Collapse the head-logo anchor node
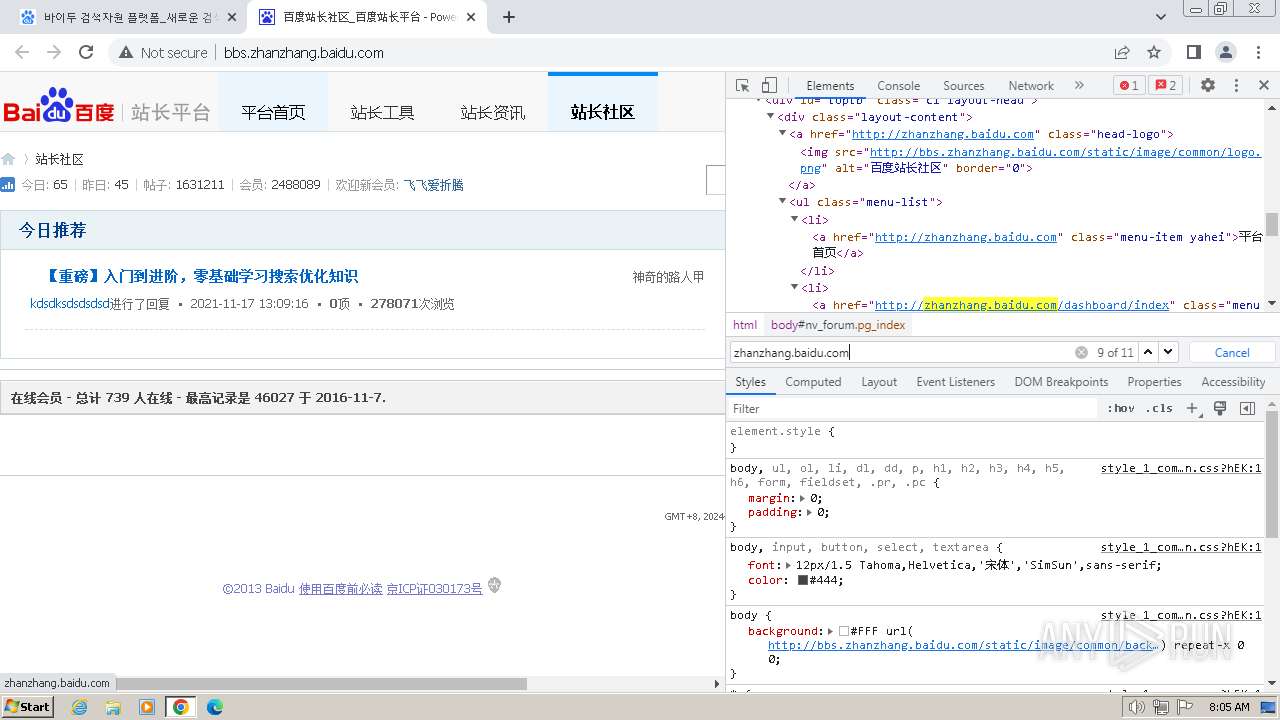This screenshot has height=720, width=1280. click(783, 134)
